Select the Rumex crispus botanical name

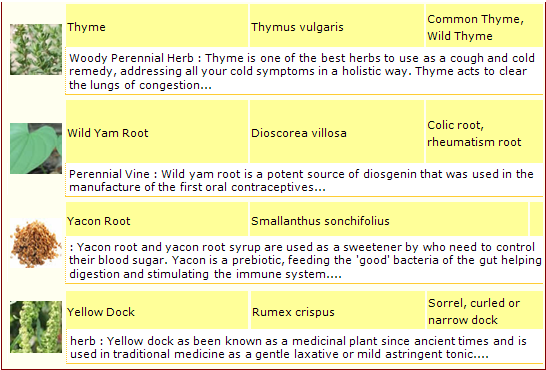click(x=293, y=312)
